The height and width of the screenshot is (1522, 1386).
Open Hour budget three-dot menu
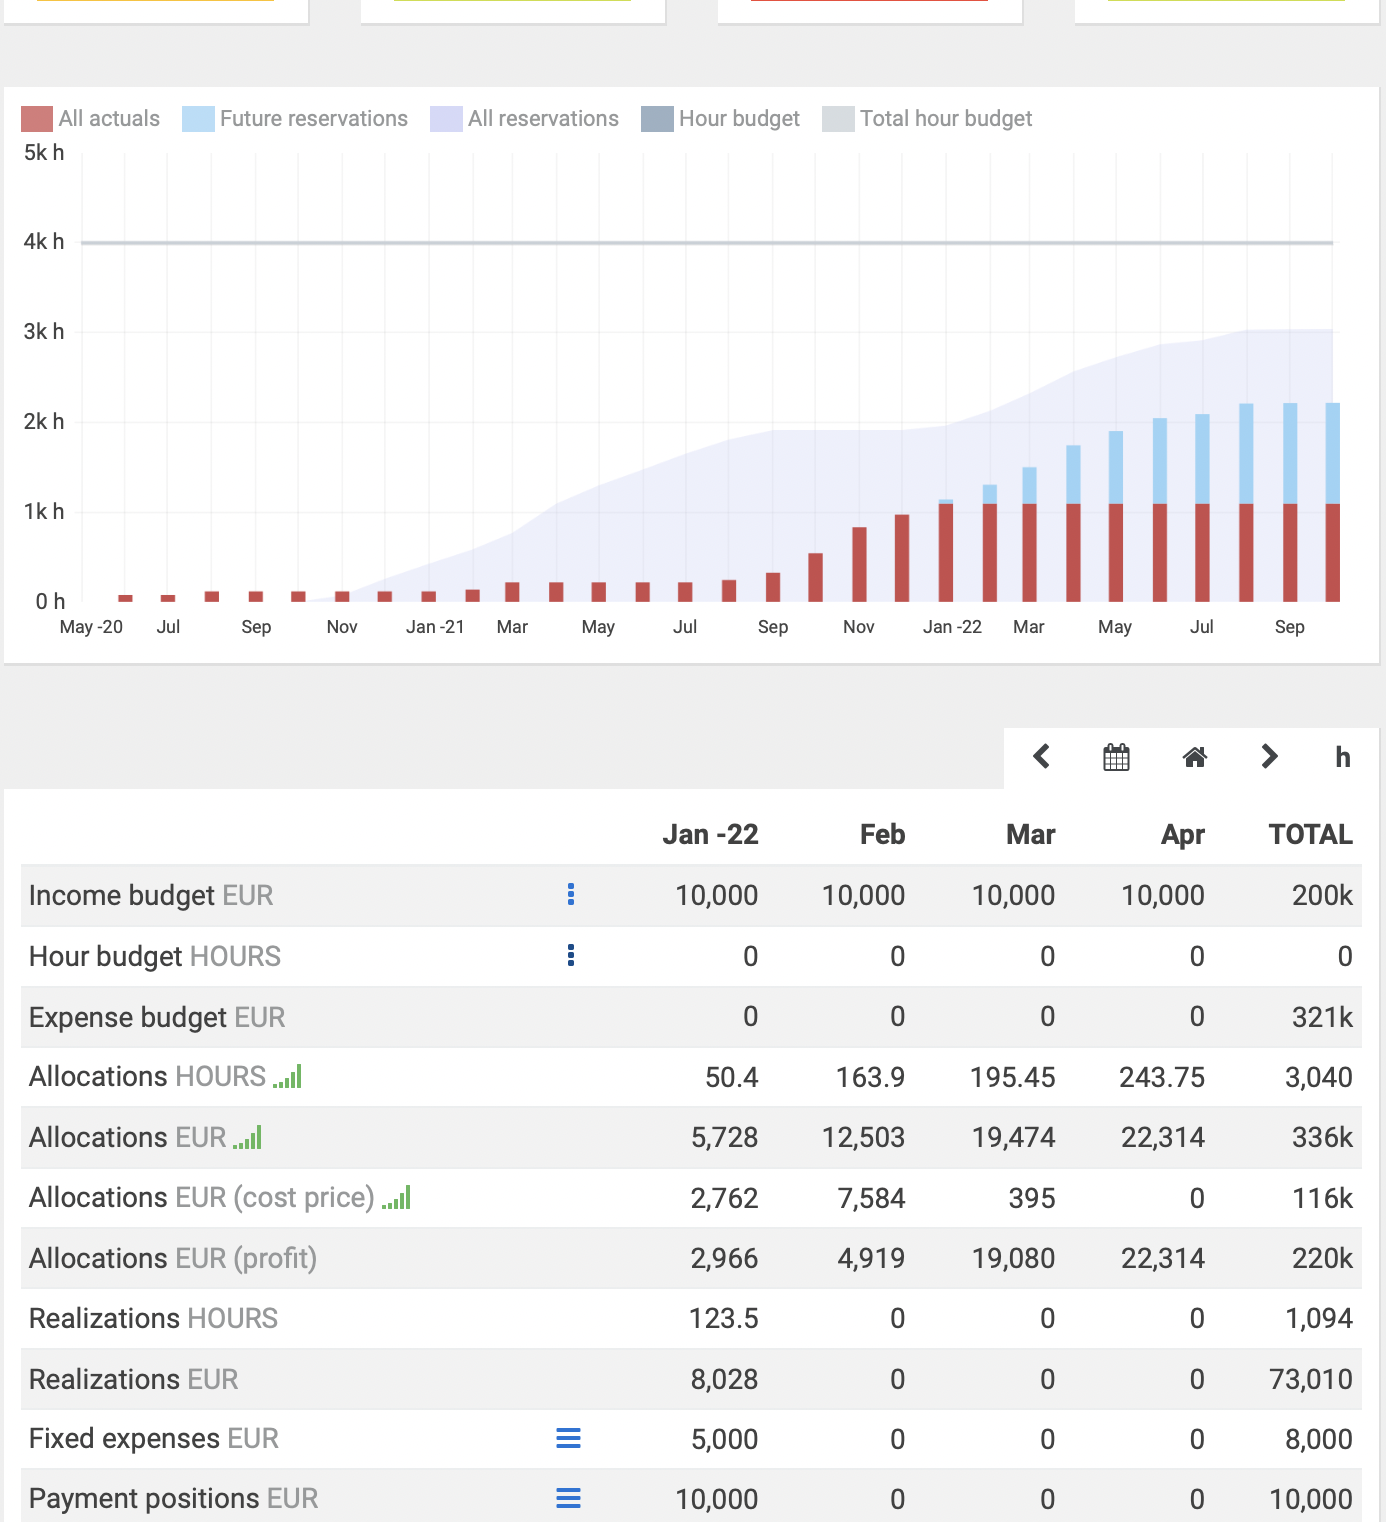(x=571, y=956)
